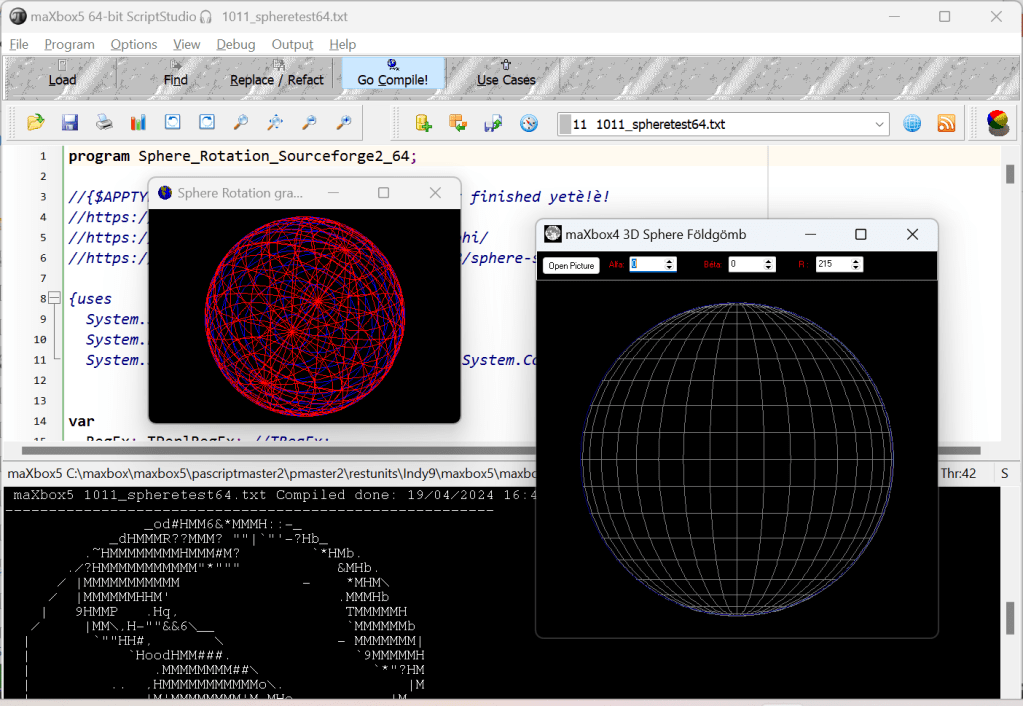This screenshot has height=706, width=1023.
Task: Click the open folder icon in toolbar
Action: (x=36, y=123)
